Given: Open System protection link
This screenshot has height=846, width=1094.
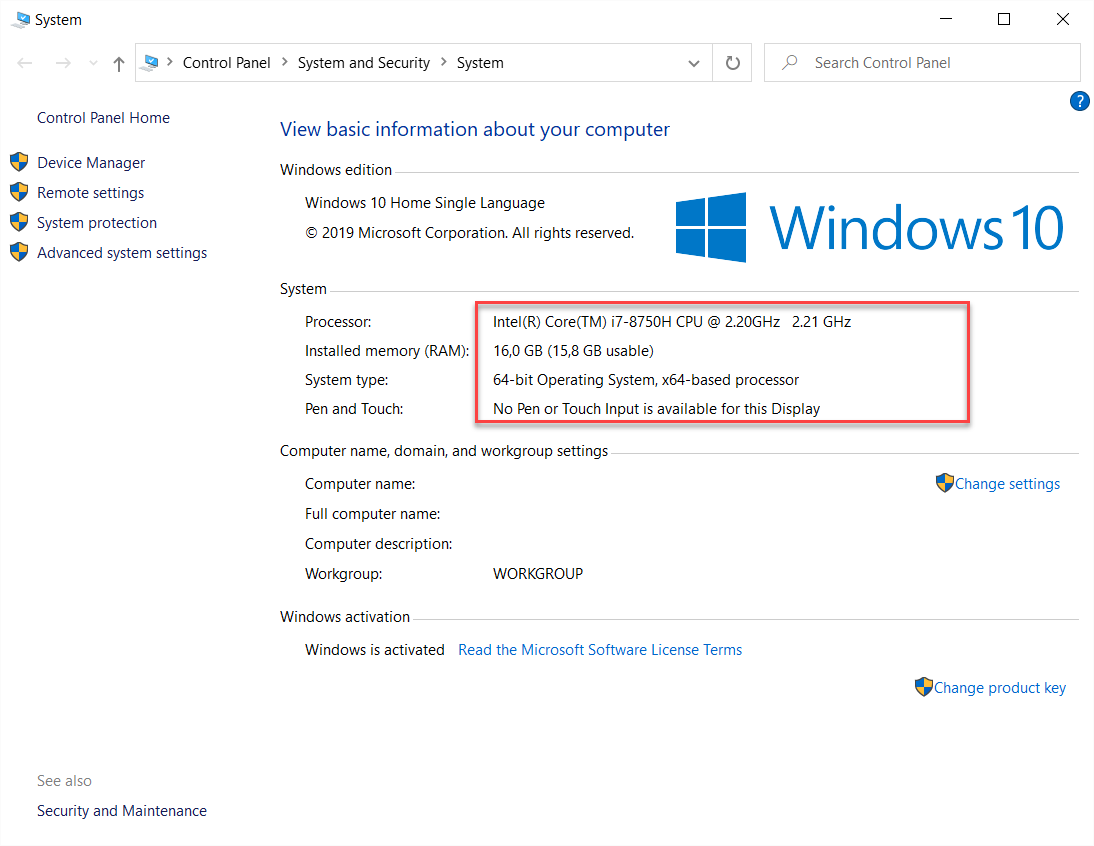Looking at the screenshot, I should pos(97,222).
